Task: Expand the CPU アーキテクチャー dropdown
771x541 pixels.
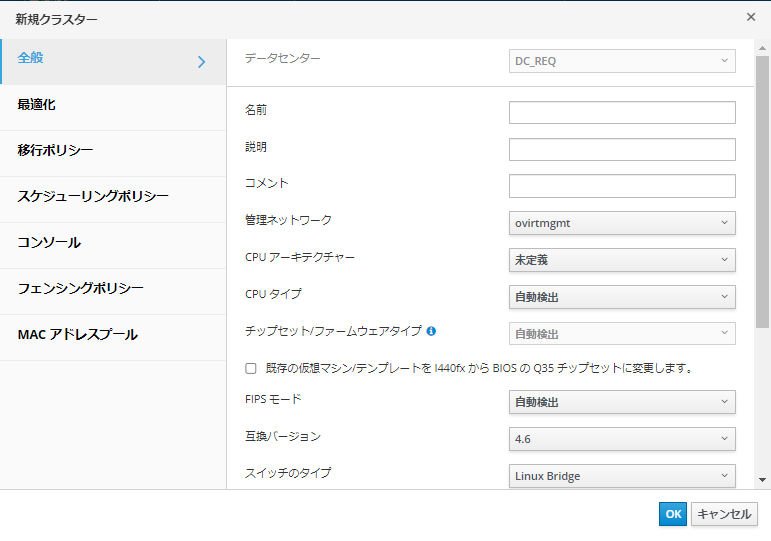Action: pyautogui.click(x=622, y=260)
